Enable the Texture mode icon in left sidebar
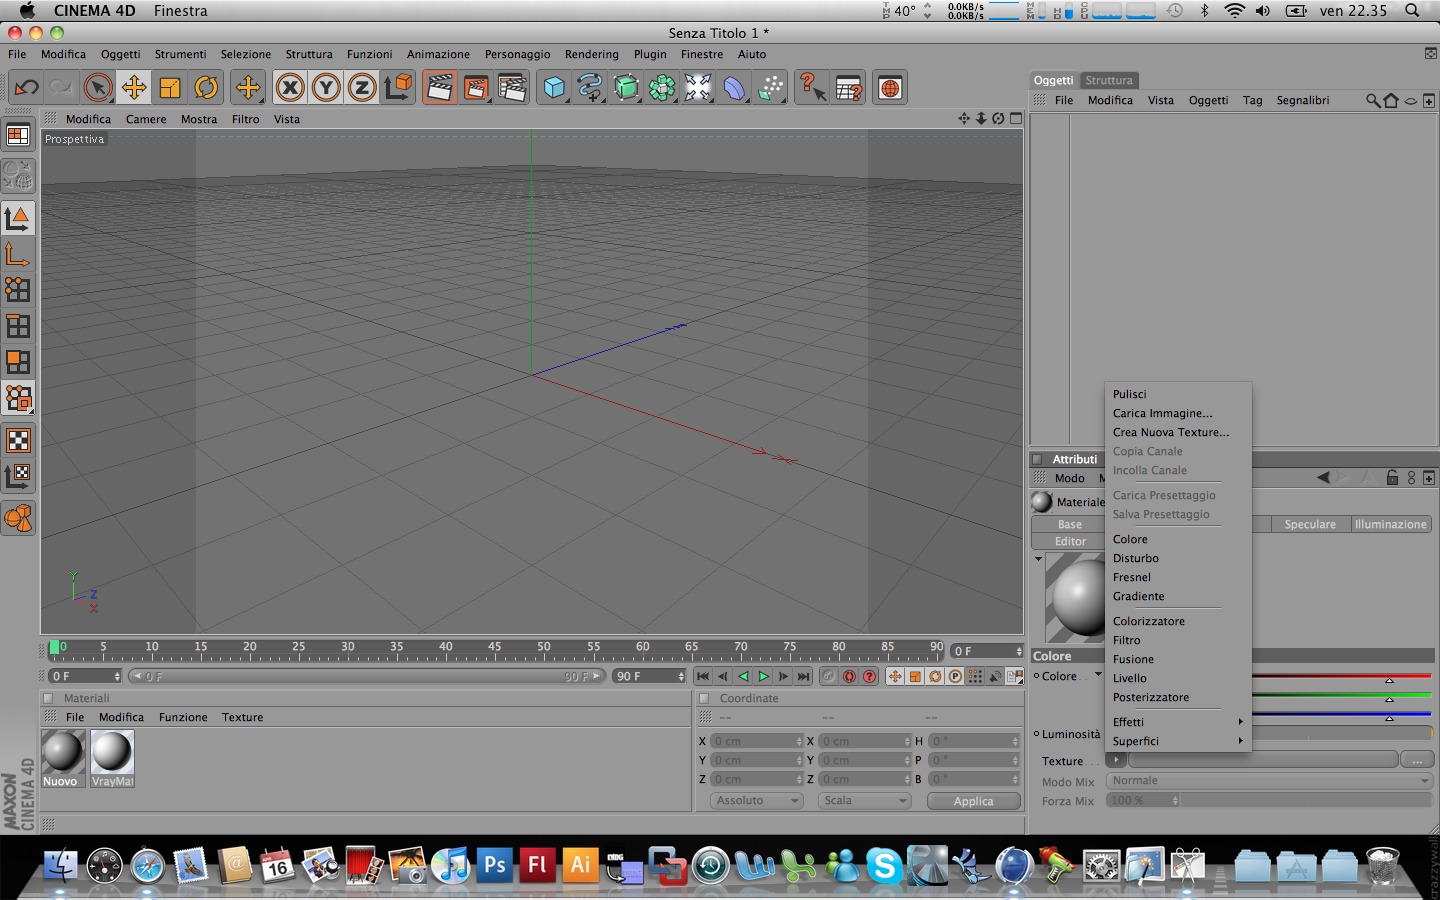 (18, 440)
